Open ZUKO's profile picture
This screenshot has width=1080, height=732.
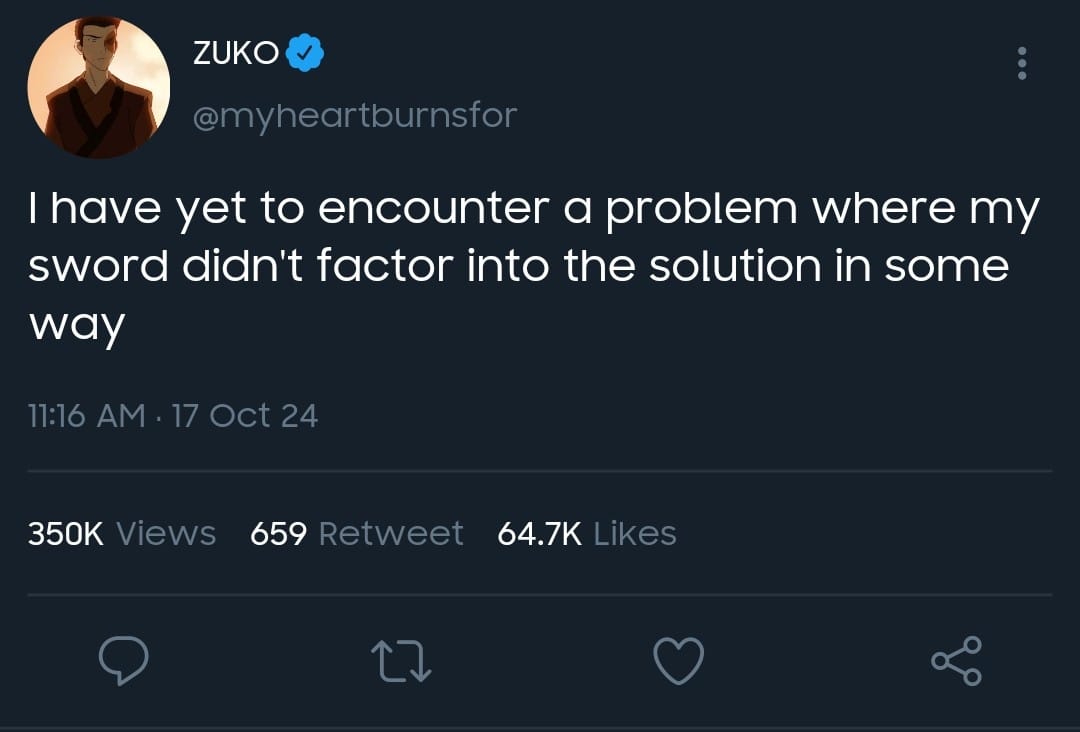pos(99,87)
